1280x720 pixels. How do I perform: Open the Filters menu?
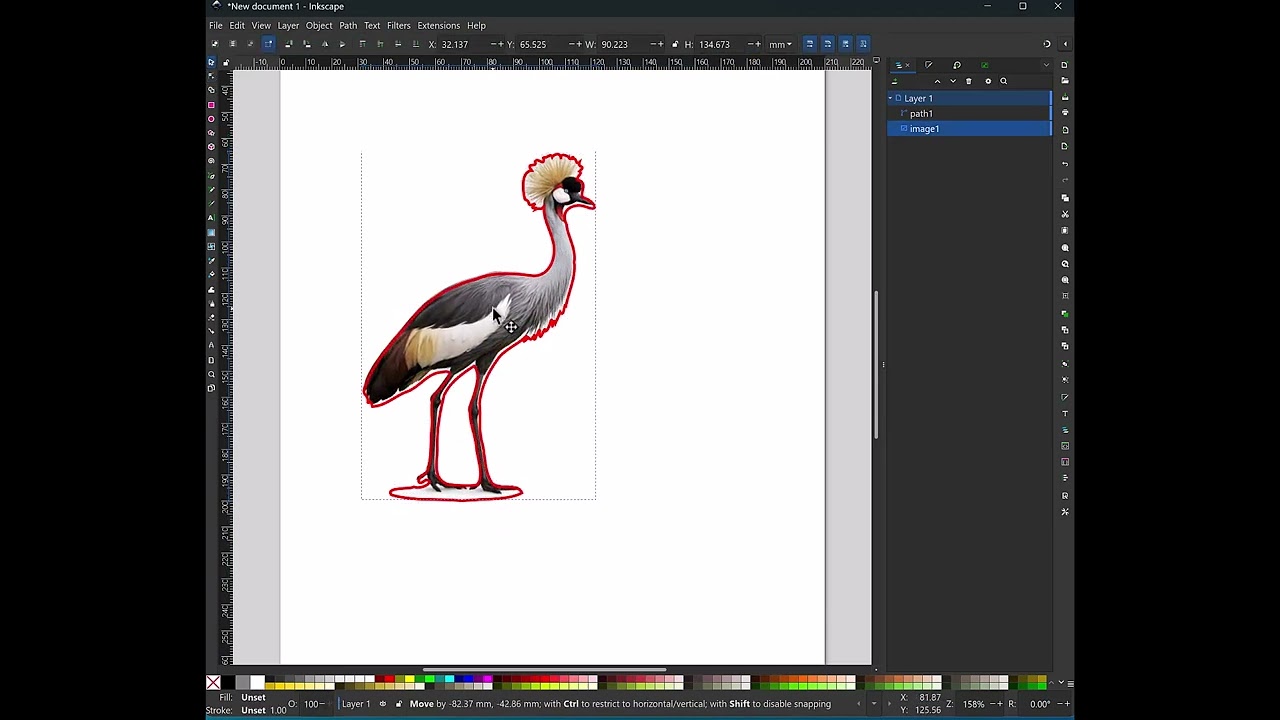coord(399,26)
